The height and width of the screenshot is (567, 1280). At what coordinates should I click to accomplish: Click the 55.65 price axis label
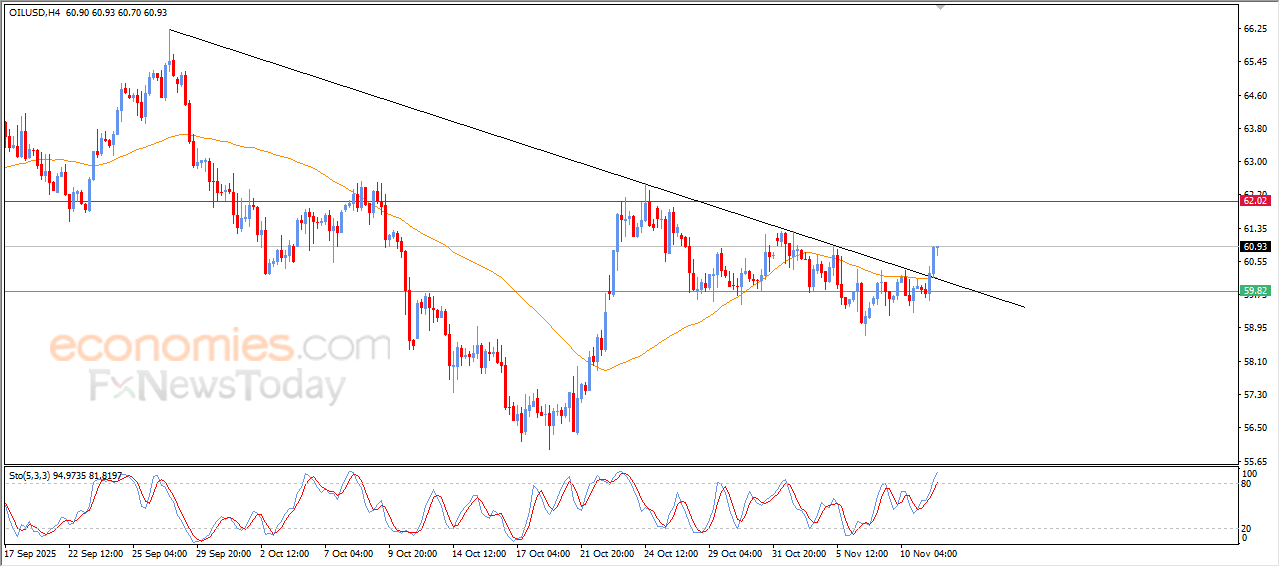(1254, 461)
